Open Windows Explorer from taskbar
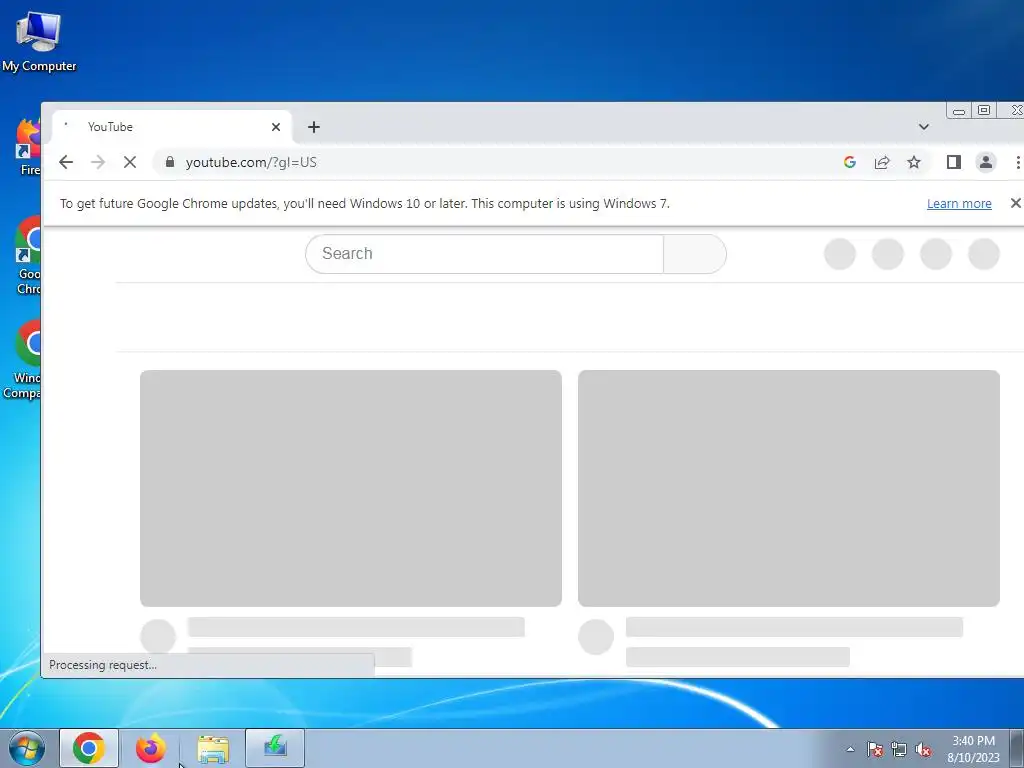Viewport: 1024px width, 768px height. [x=213, y=748]
